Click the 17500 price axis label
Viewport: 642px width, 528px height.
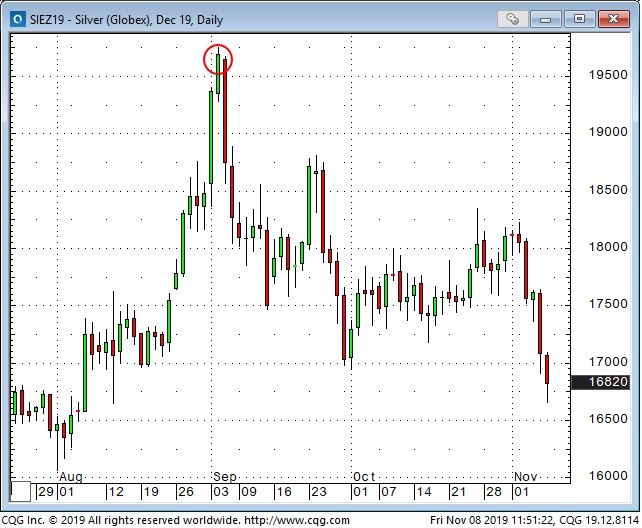point(608,304)
